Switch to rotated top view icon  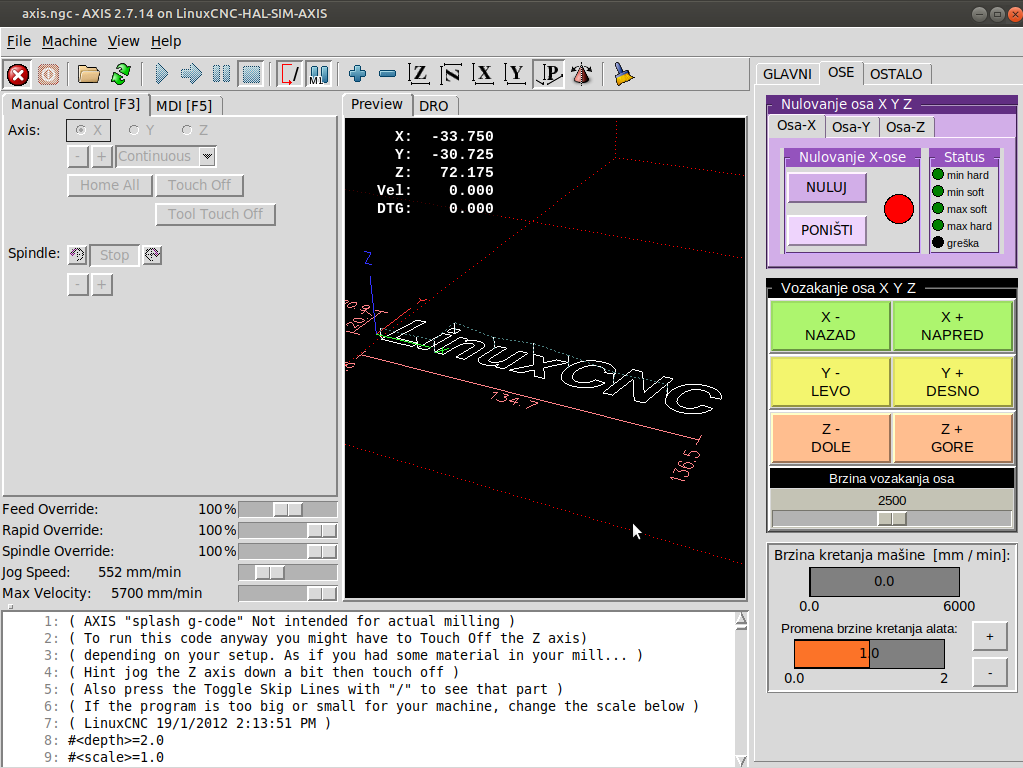(451, 74)
